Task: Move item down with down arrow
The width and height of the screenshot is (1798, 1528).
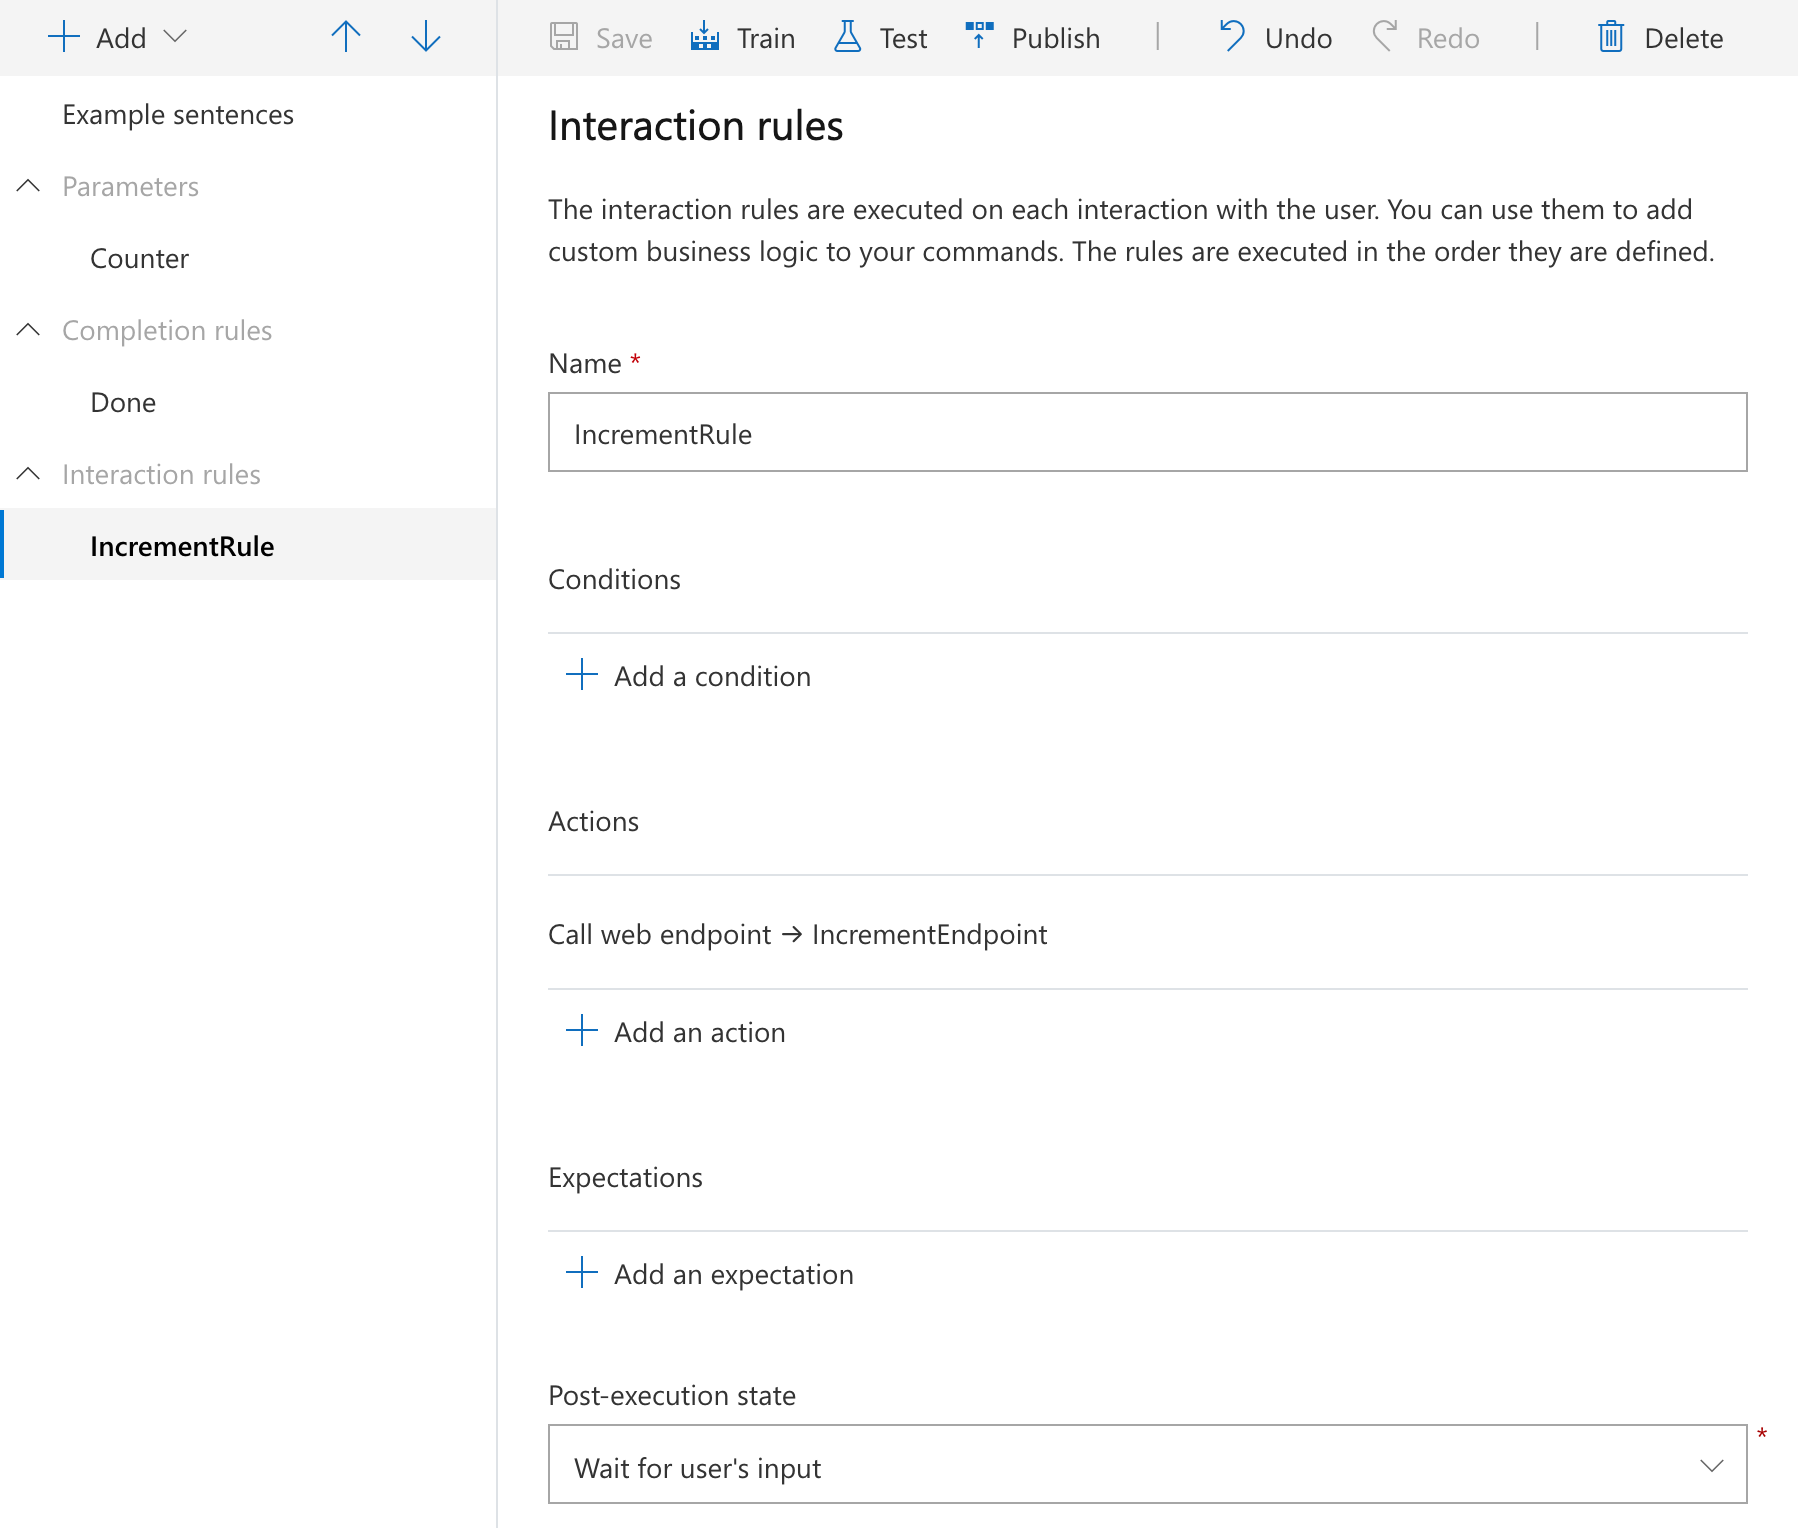Action: pos(426,37)
